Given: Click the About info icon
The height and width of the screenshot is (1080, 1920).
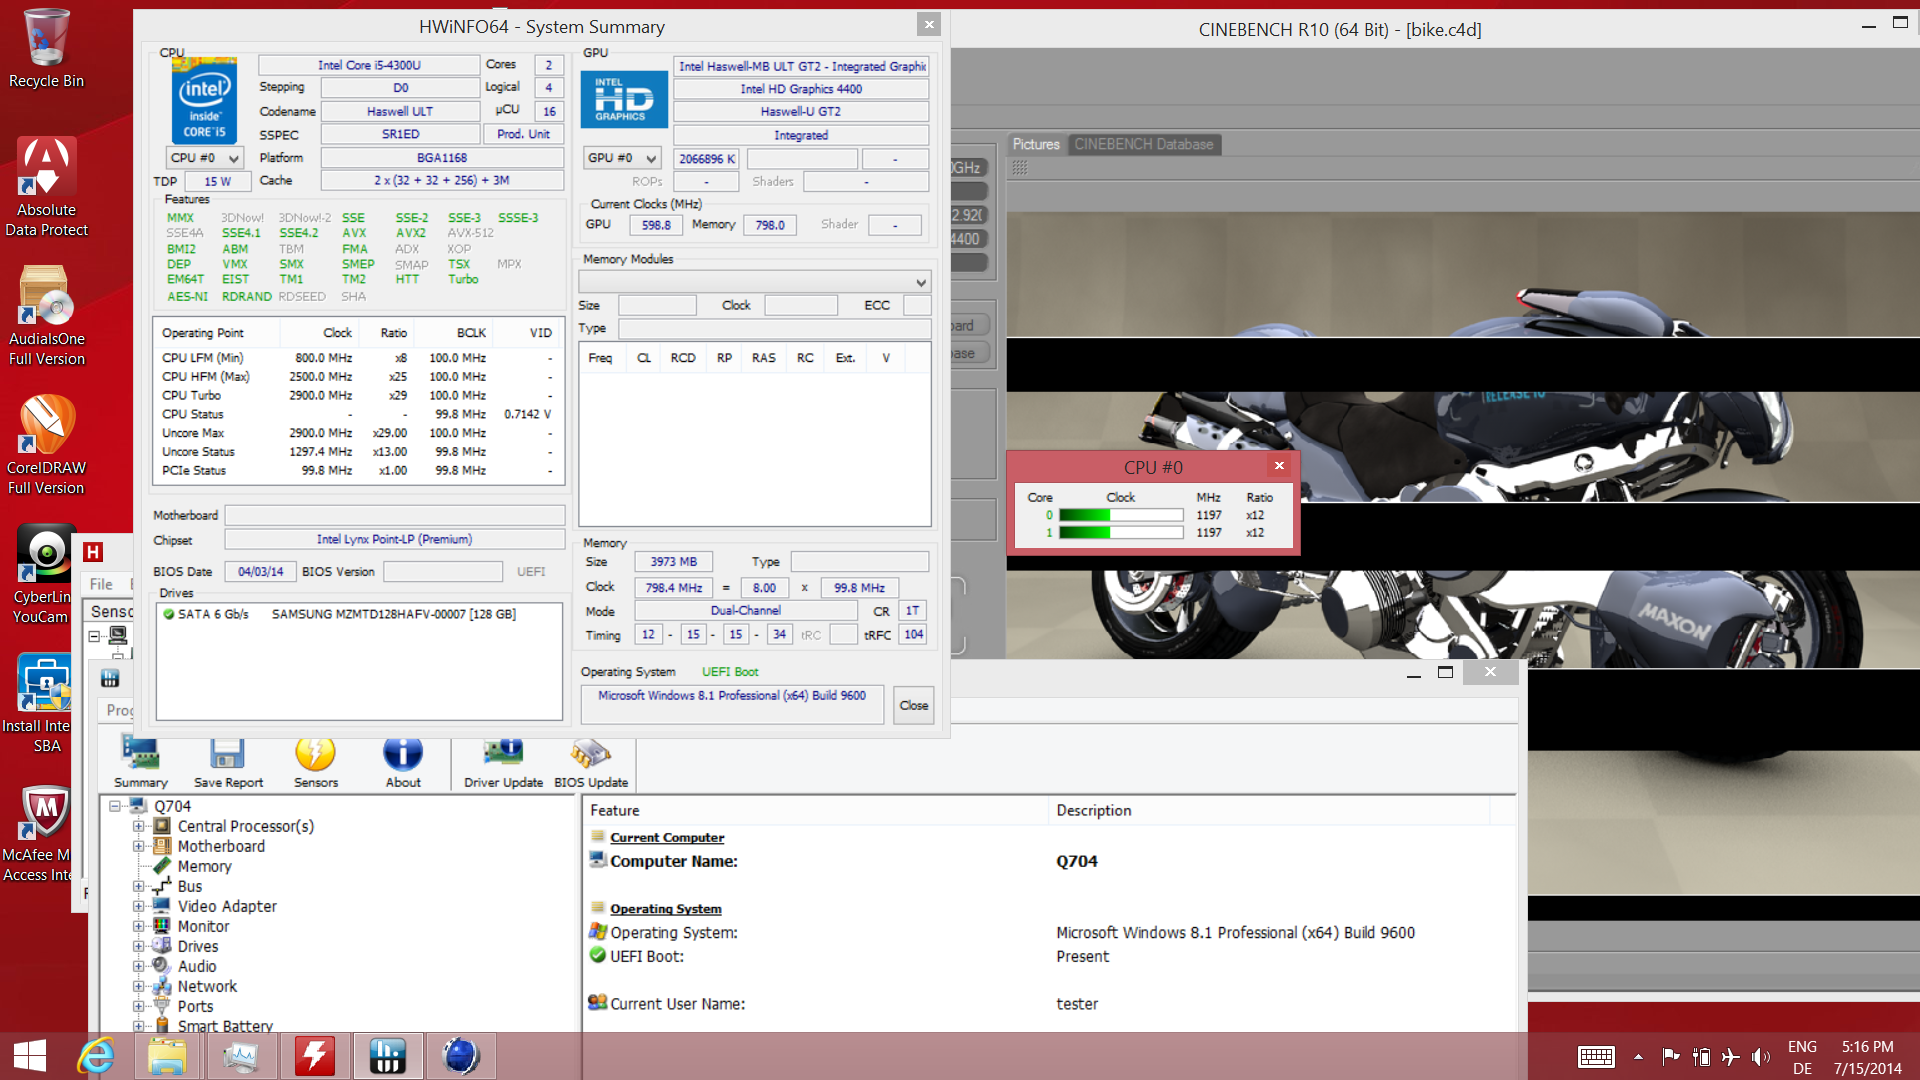Looking at the screenshot, I should (403, 762).
